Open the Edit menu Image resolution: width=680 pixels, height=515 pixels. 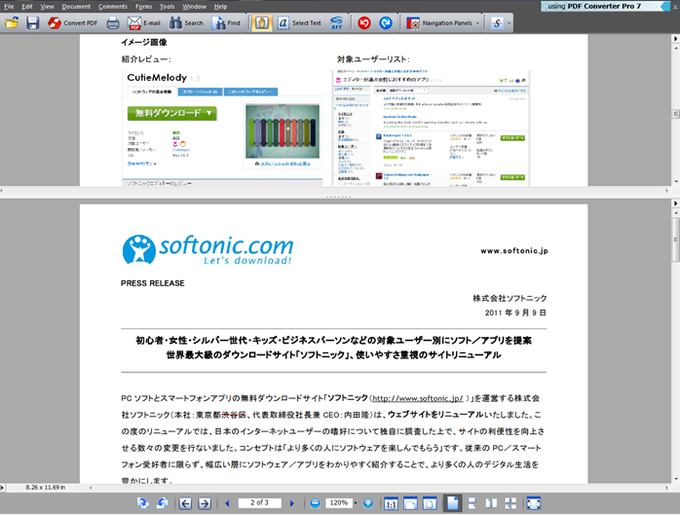pyautogui.click(x=27, y=7)
